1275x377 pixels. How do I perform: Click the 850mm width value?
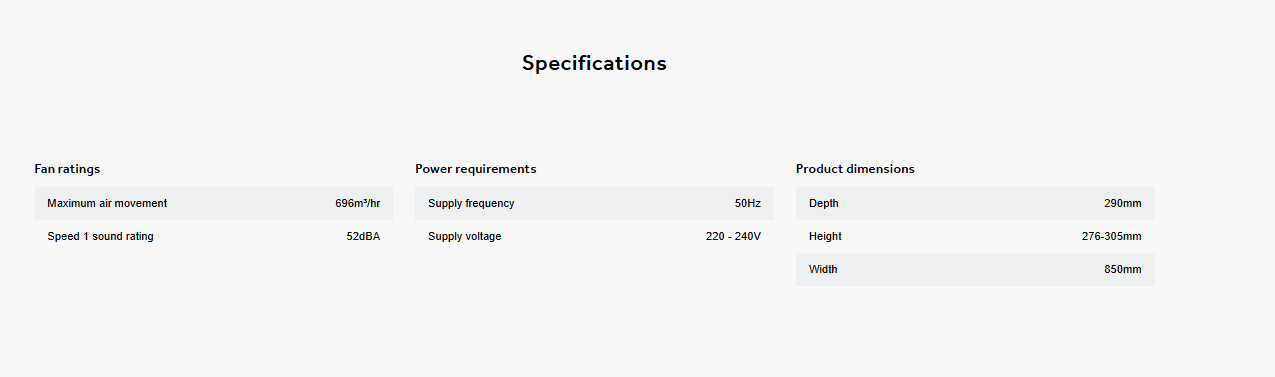(1123, 269)
